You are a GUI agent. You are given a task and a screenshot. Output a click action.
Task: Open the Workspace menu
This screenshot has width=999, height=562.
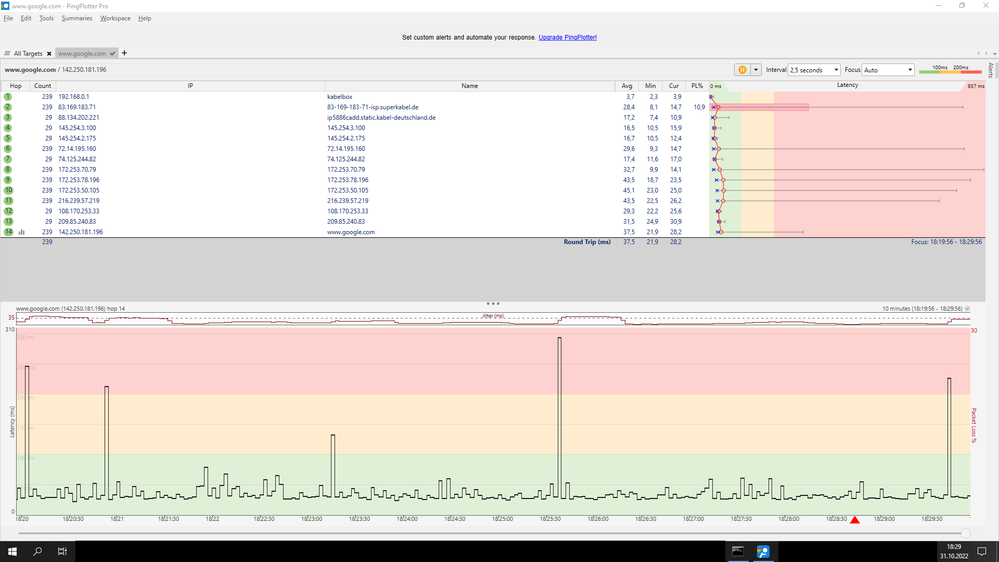point(115,18)
